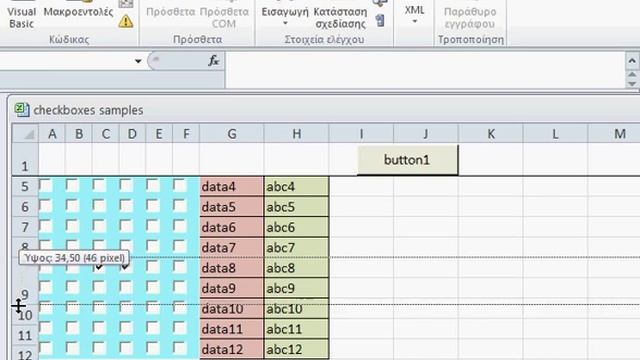
Task: Click inside the formula bar input
Action: pos(424,69)
